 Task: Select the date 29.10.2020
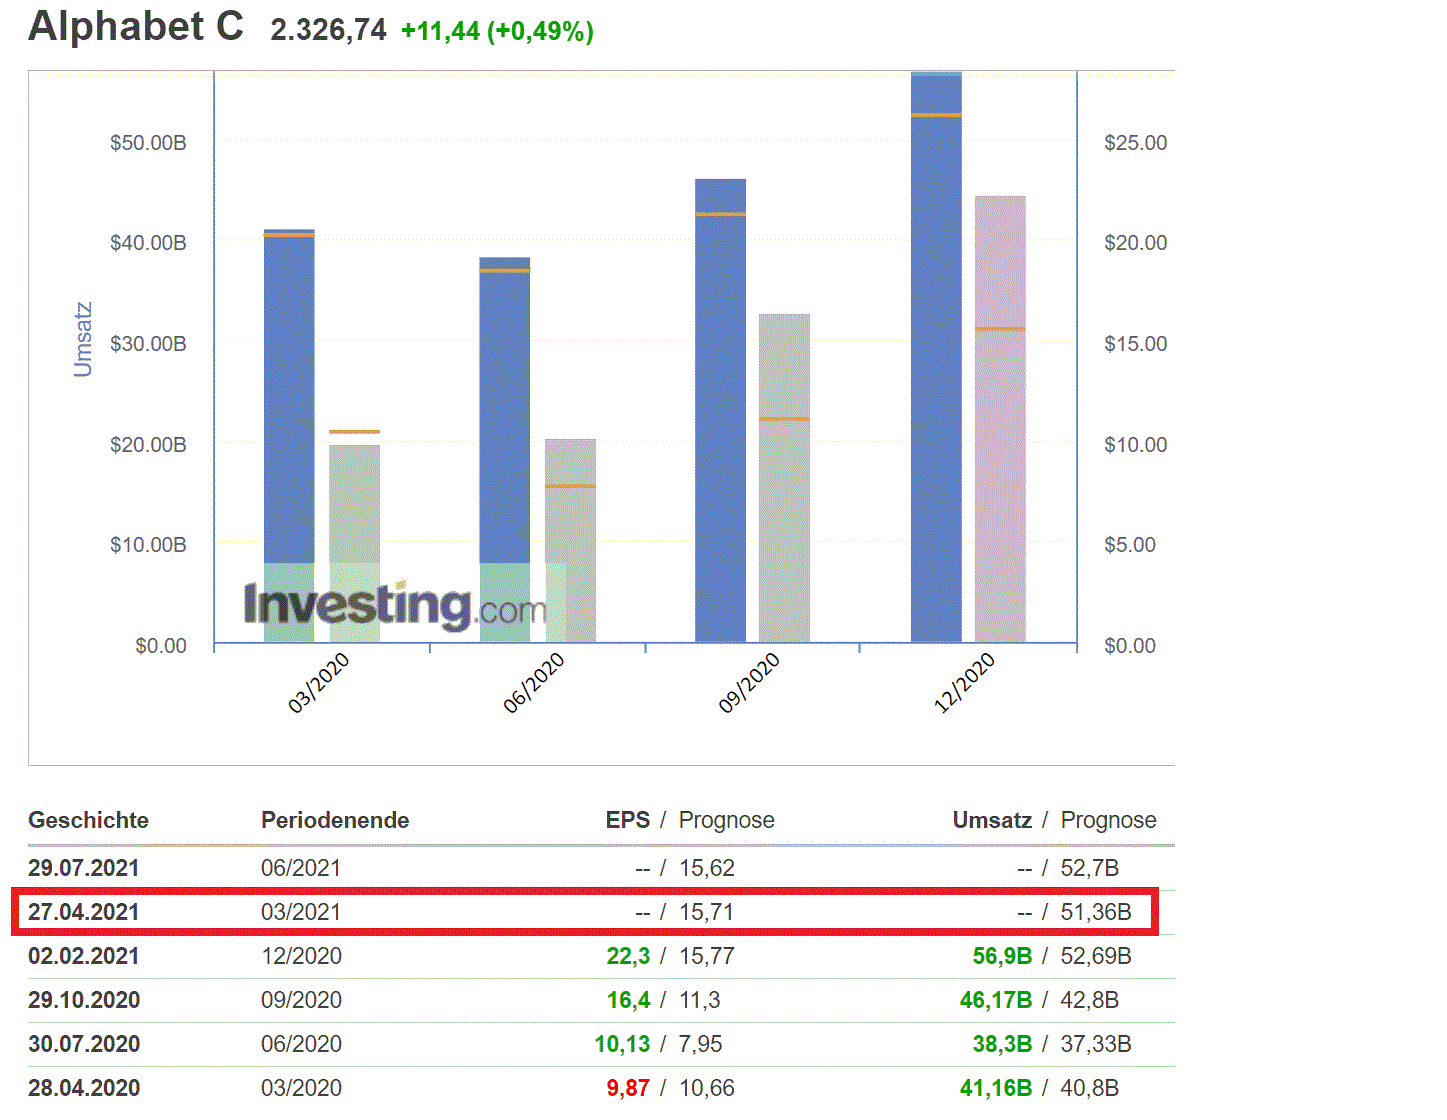84,1000
